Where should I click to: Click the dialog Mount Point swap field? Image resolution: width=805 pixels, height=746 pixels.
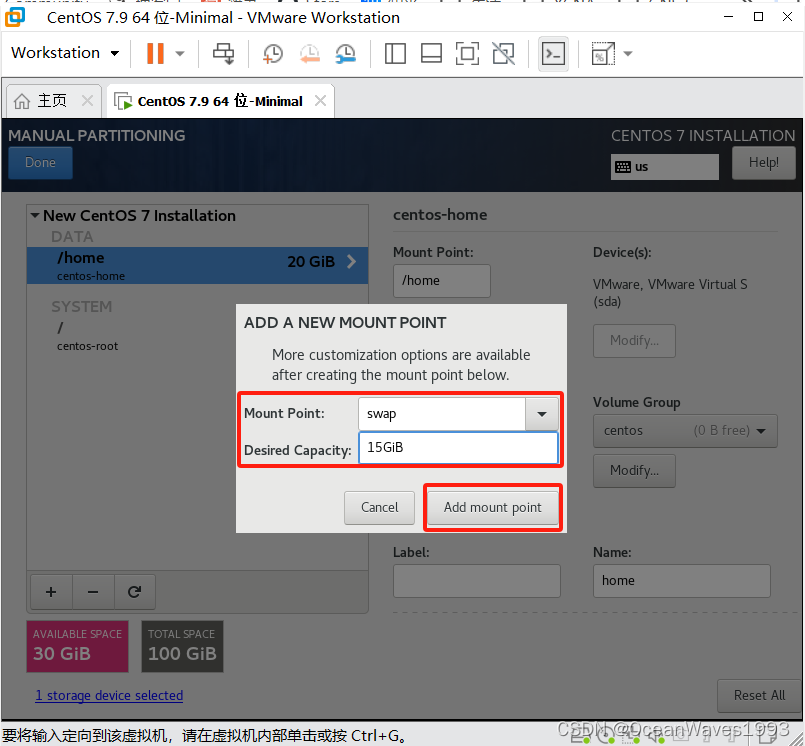coord(442,414)
